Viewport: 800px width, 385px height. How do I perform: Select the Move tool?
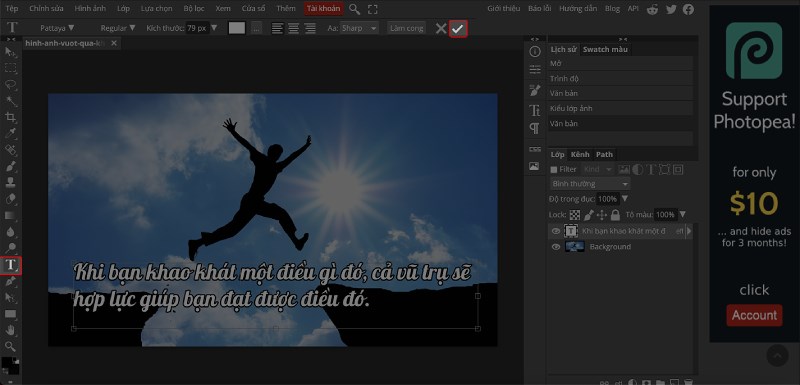click(x=10, y=52)
